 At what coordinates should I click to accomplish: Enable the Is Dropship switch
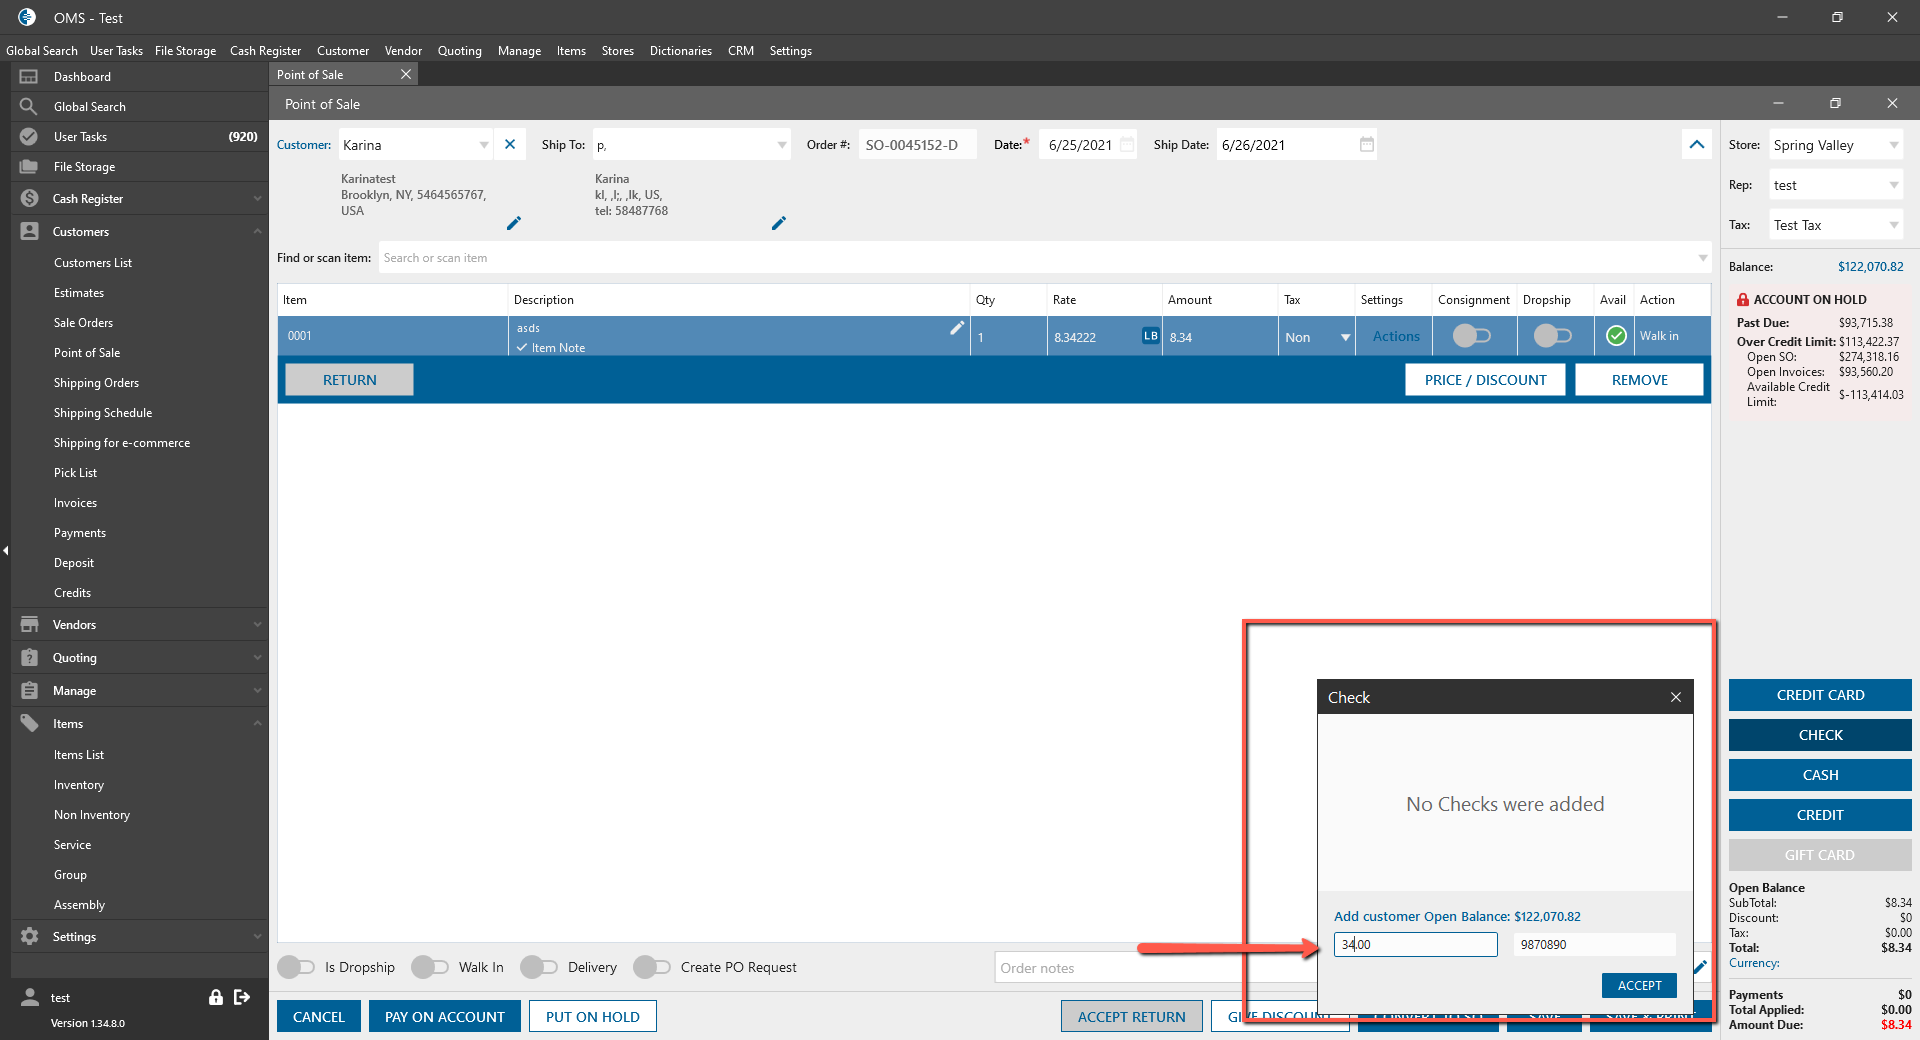[x=296, y=967]
